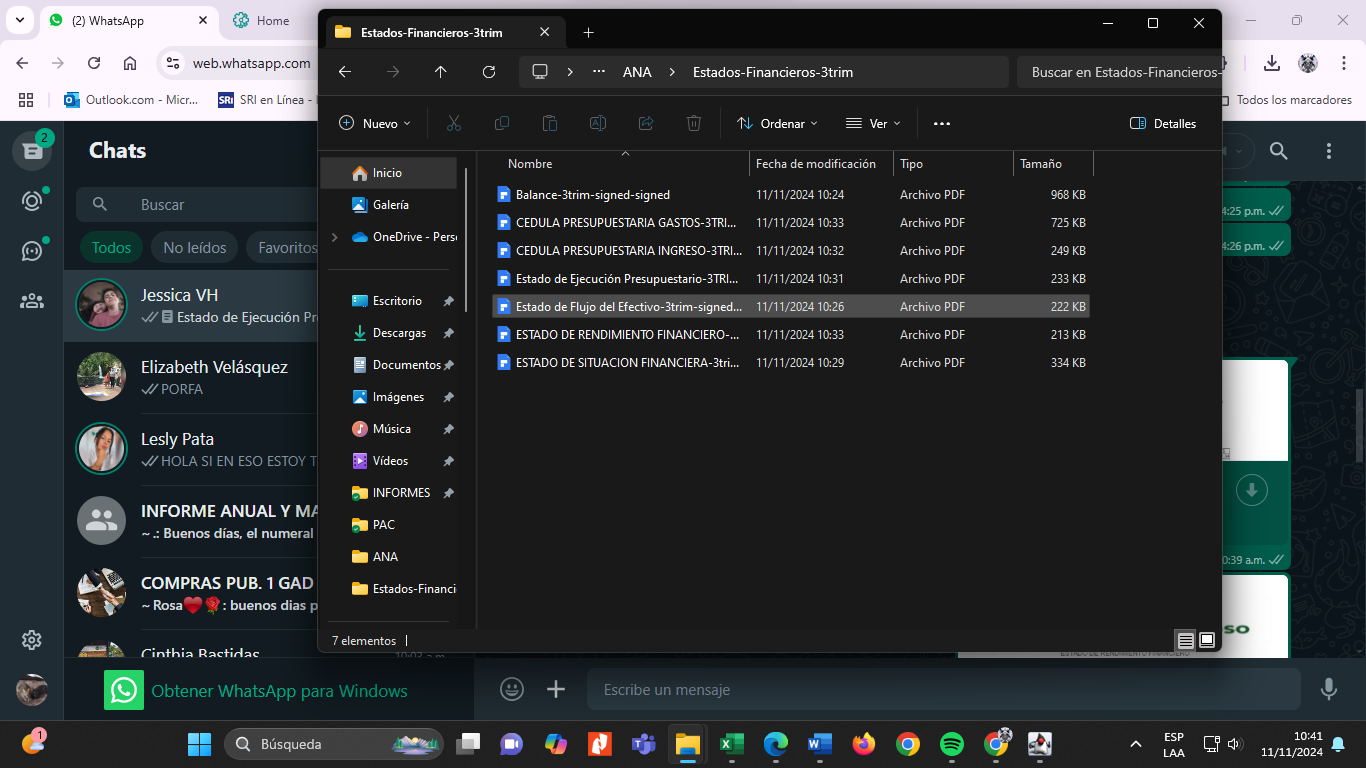Open the See more options ellipsis menu
1366x768 pixels.
941,124
